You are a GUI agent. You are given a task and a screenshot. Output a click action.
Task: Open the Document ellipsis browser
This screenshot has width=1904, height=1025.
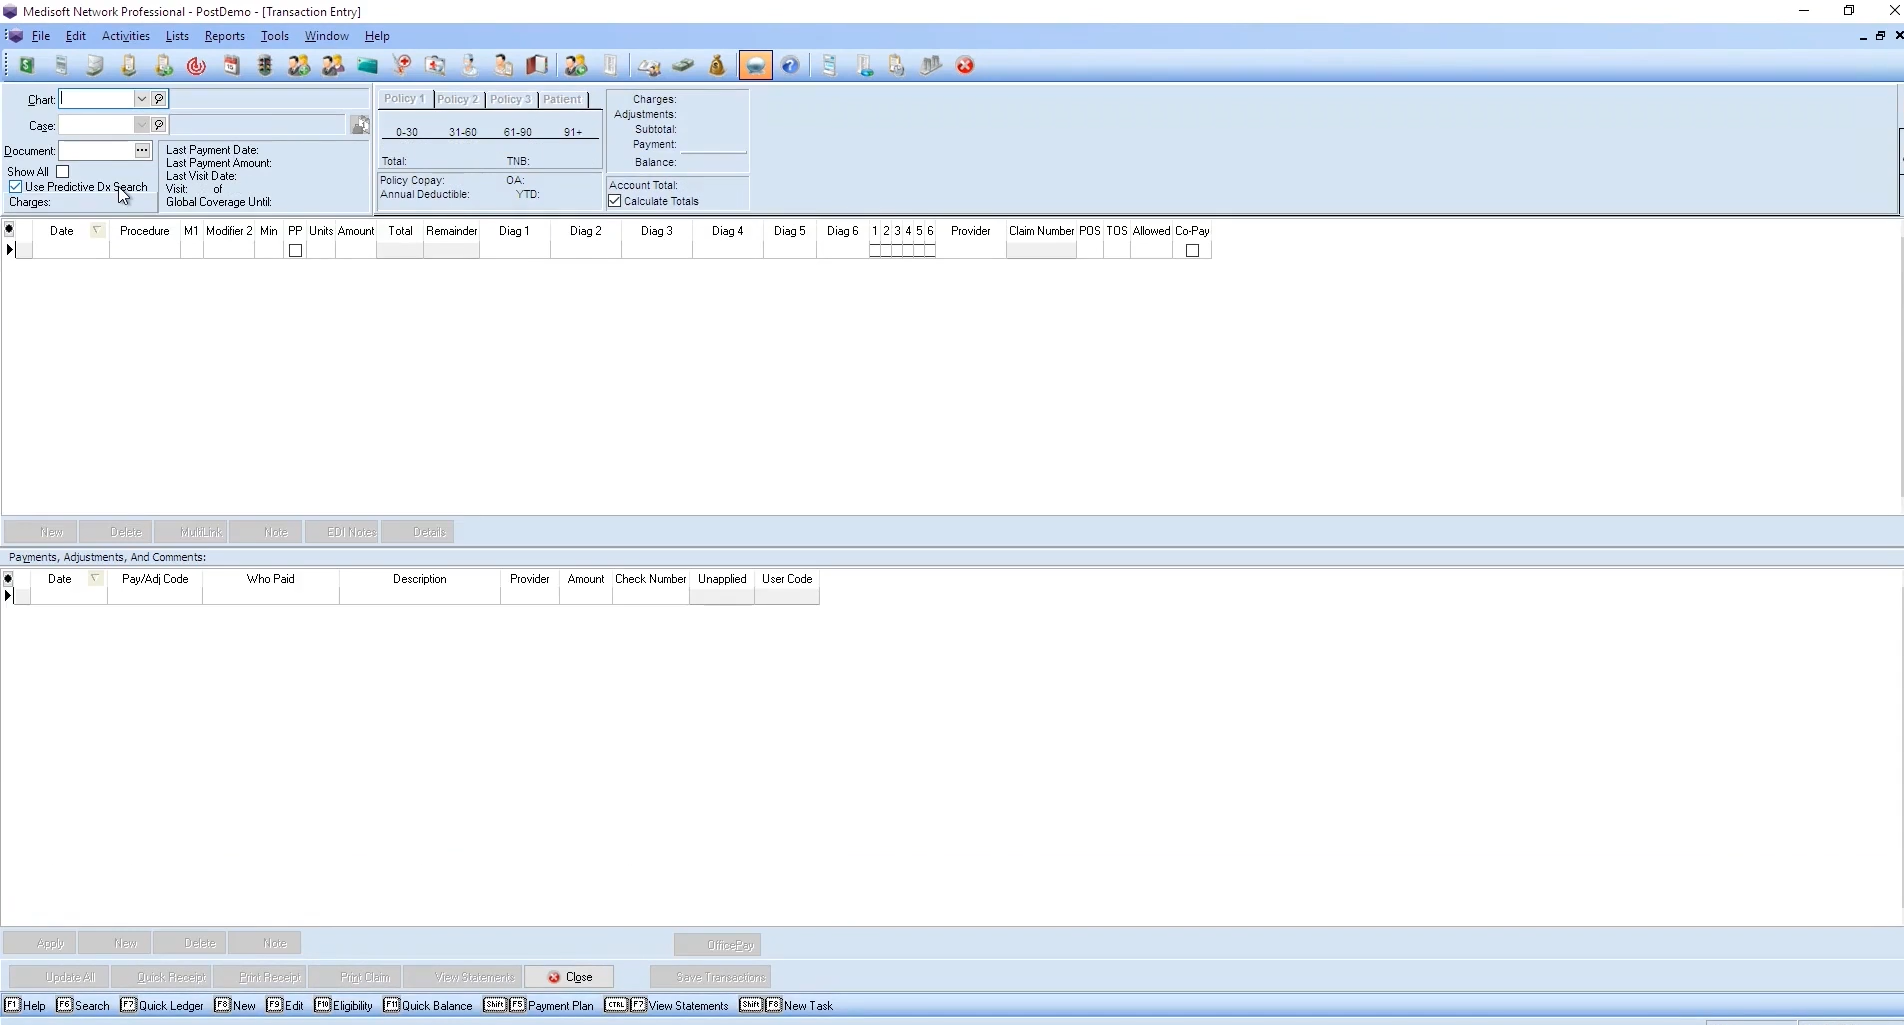tap(143, 150)
